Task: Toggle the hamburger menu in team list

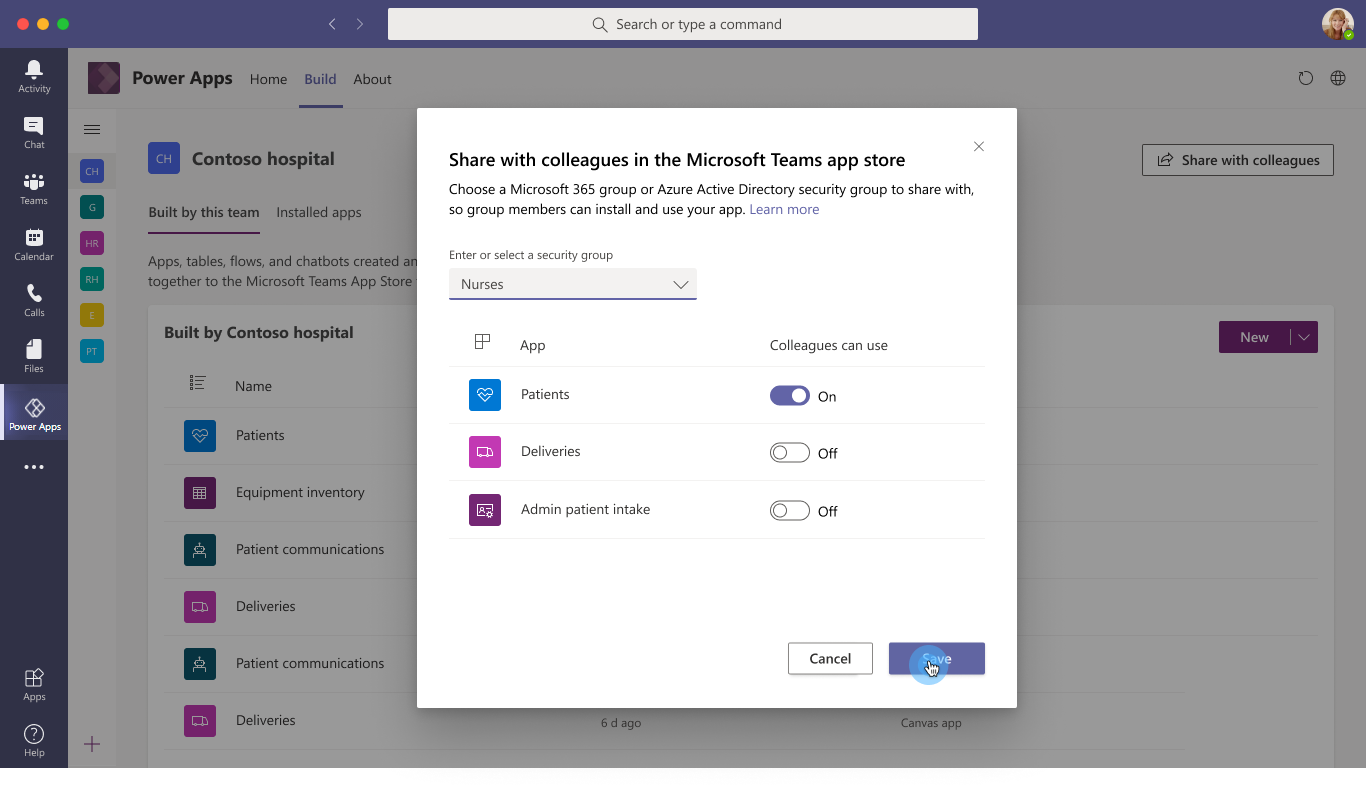Action: click(92, 129)
